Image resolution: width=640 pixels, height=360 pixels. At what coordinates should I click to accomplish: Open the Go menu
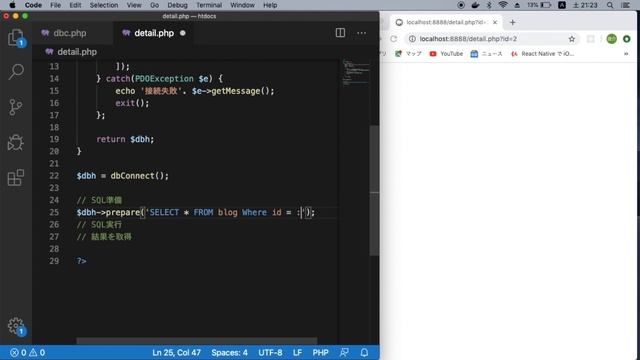154,5
